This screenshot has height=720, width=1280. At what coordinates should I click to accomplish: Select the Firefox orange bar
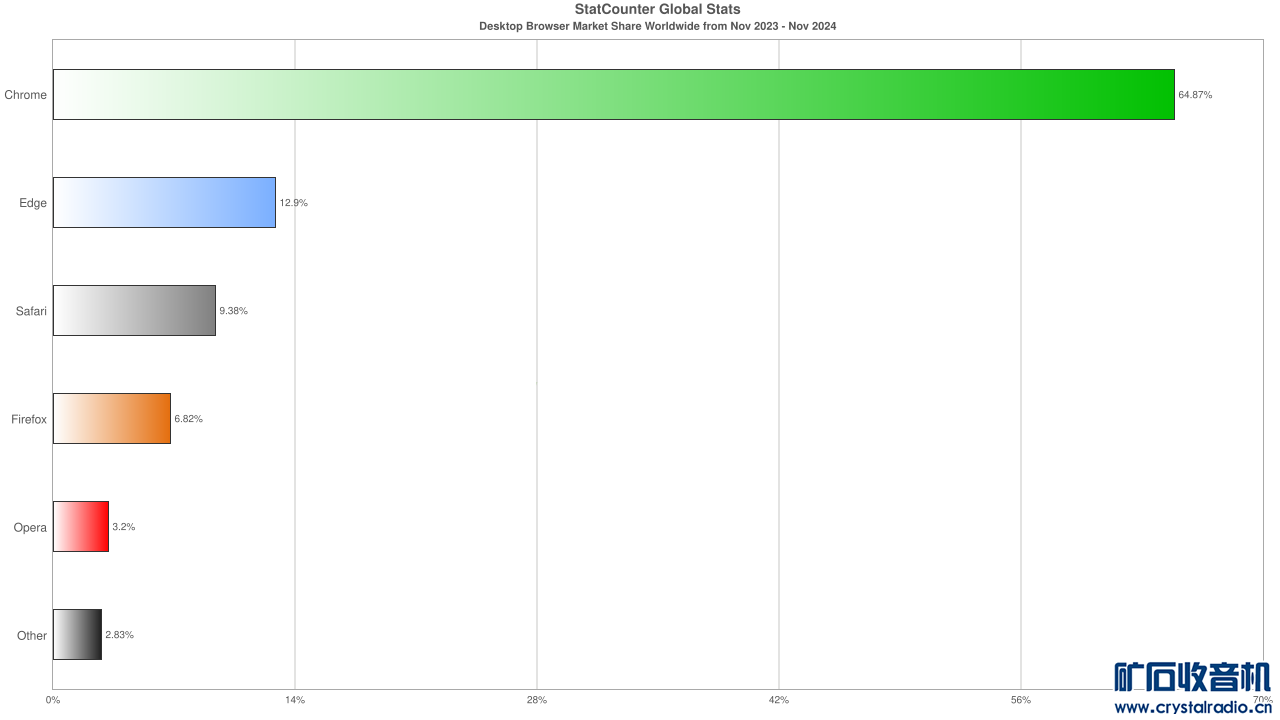click(112, 419)
